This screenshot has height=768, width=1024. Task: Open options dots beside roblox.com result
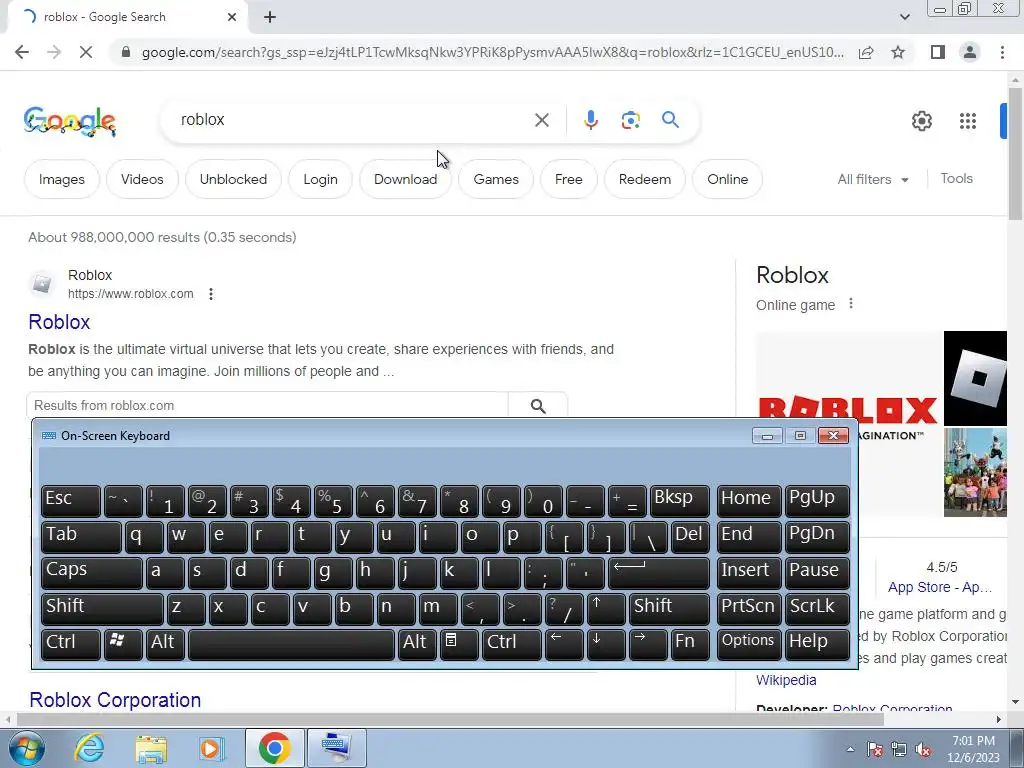coord(210,294)
